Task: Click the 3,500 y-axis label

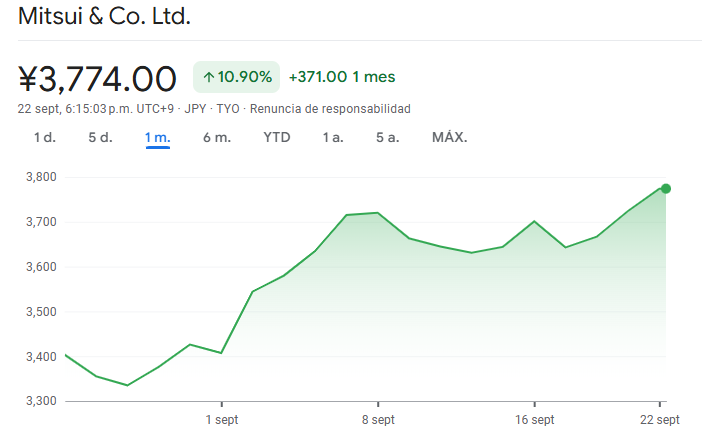Action: (x=41, y=312)
